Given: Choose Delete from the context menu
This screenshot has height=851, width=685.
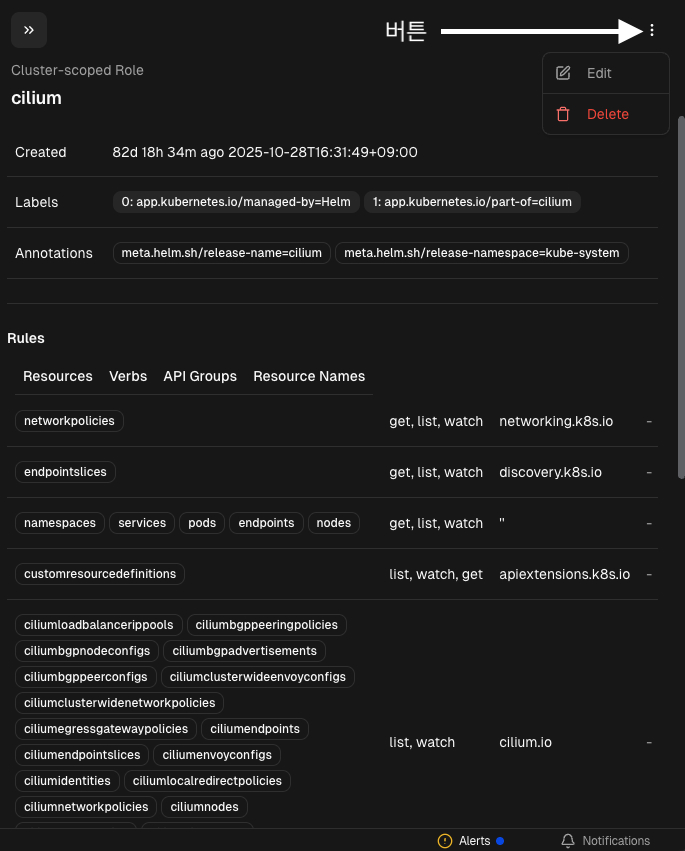Looking at the screenshot, I should (x=607, y=114).
